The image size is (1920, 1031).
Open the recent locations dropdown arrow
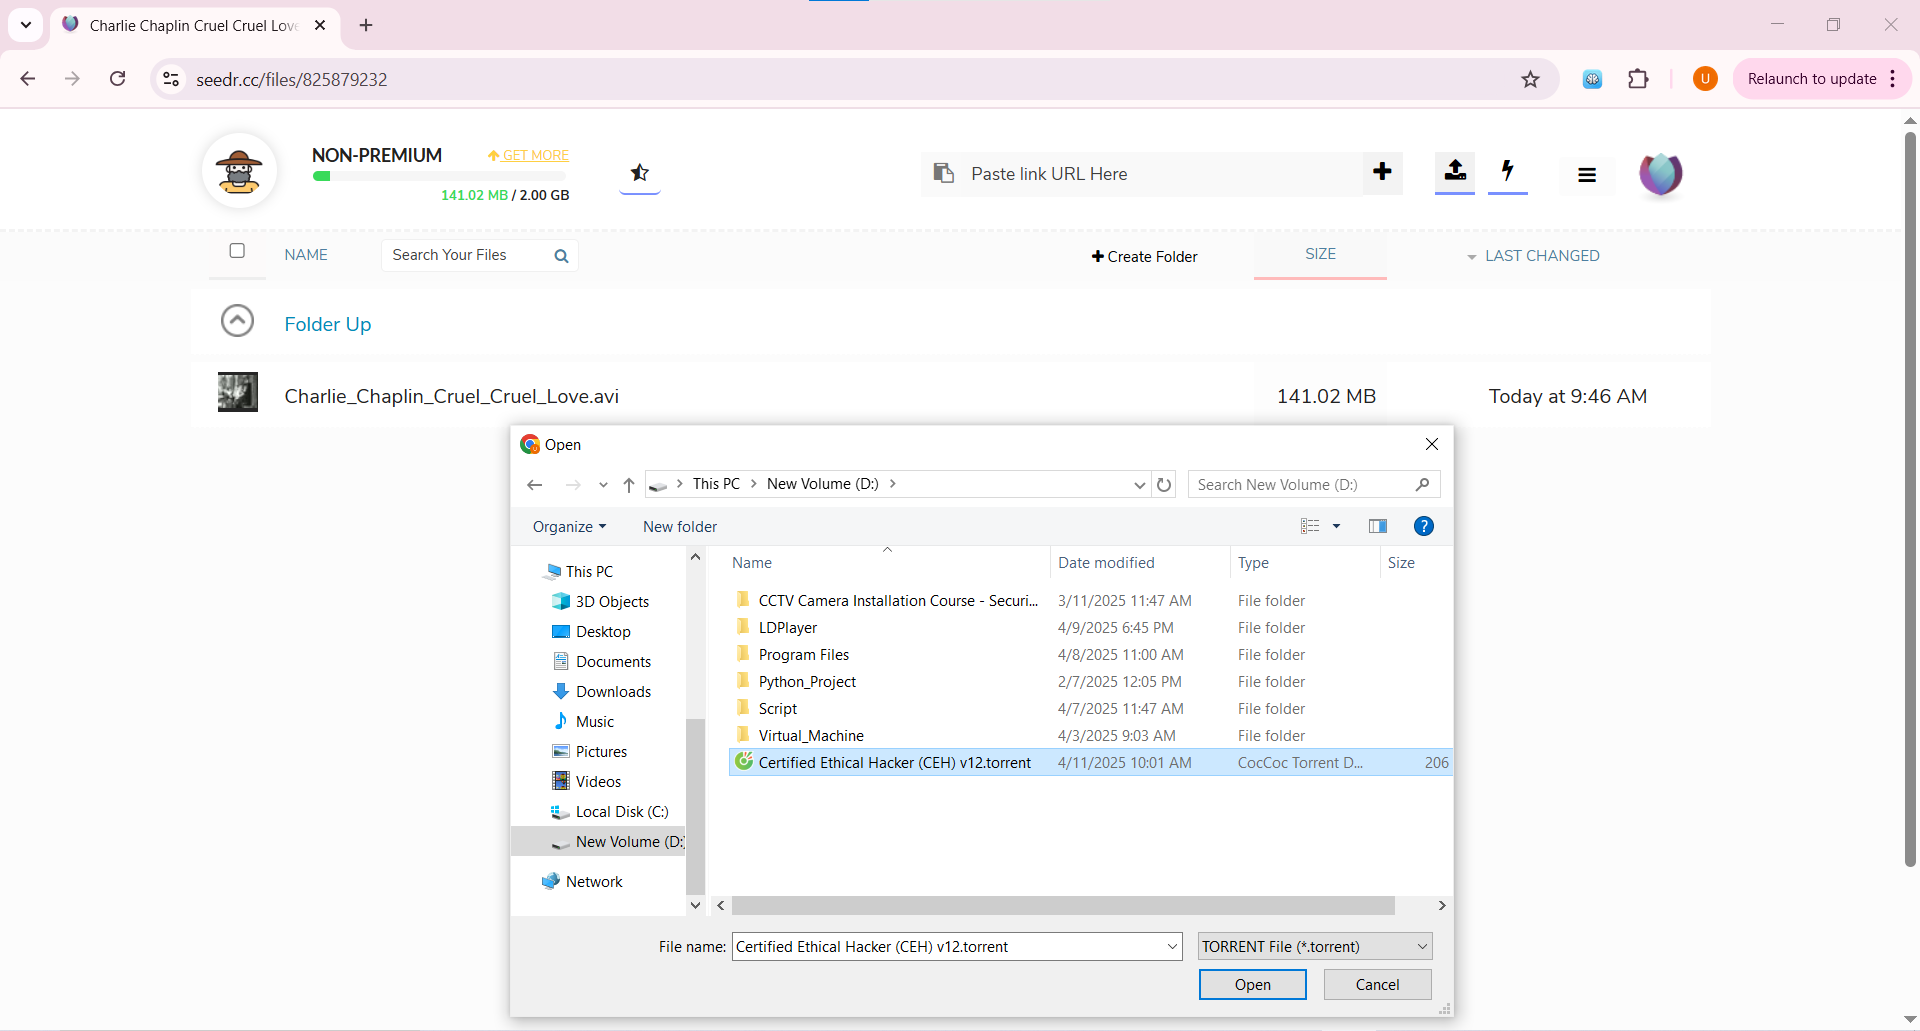tap(603, 485)
